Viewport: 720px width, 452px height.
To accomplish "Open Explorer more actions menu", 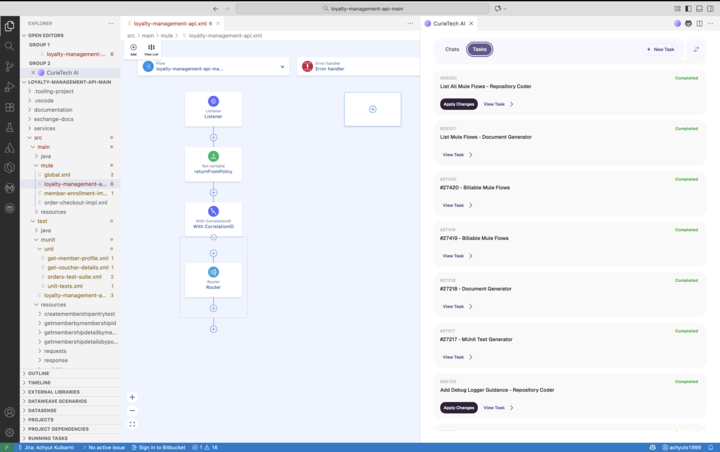I will [x=111, y=23].
